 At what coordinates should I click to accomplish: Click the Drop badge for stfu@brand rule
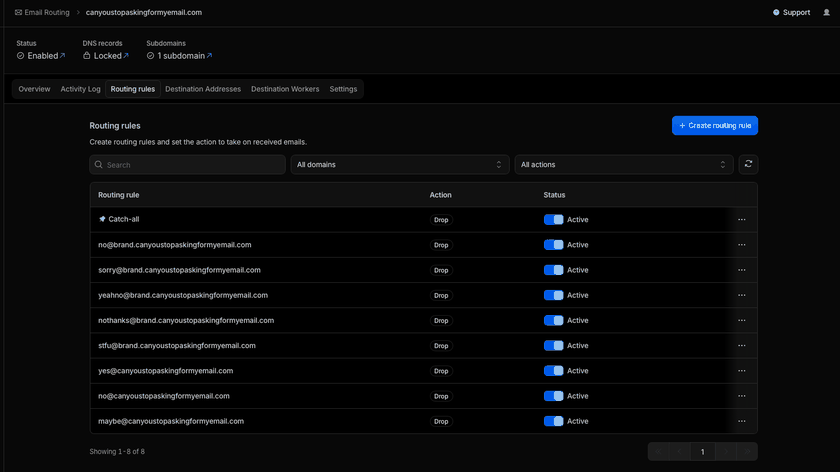click(x=441, y=346)
